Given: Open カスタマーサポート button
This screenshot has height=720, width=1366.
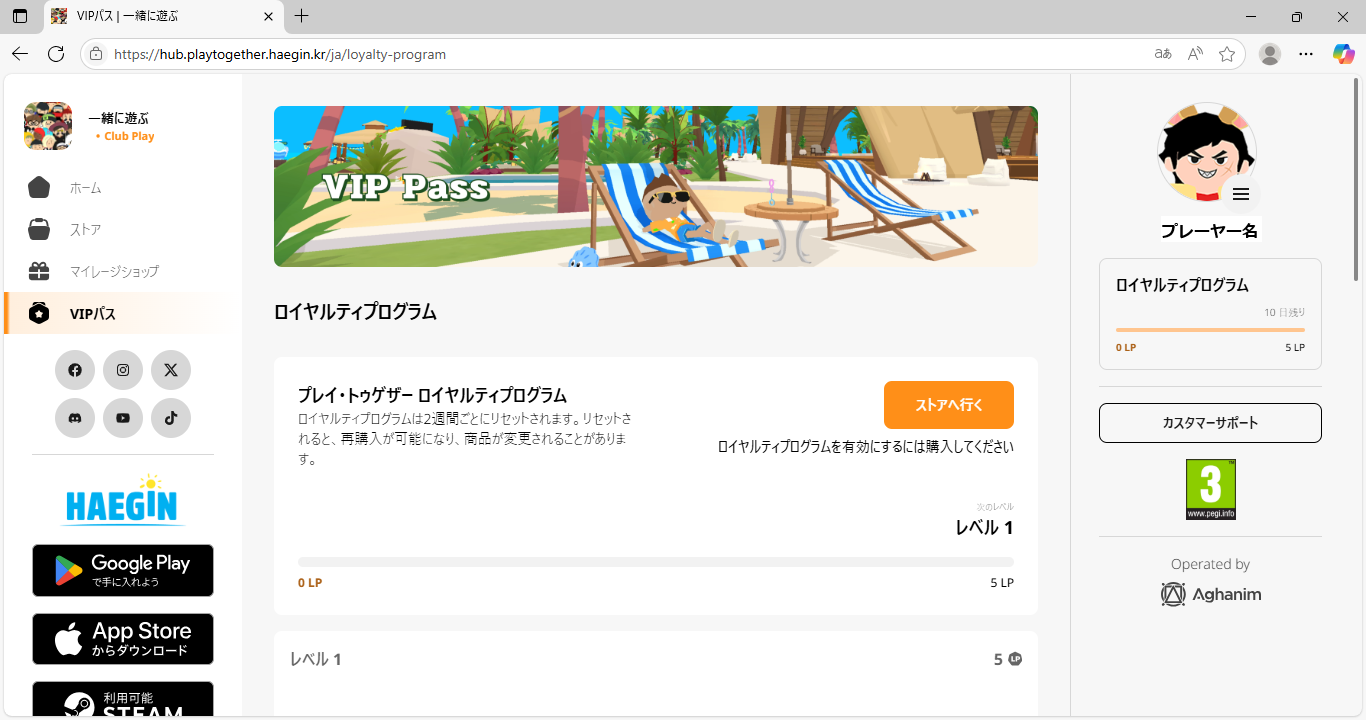Looking at the screenshot, I should [1210, 423].
